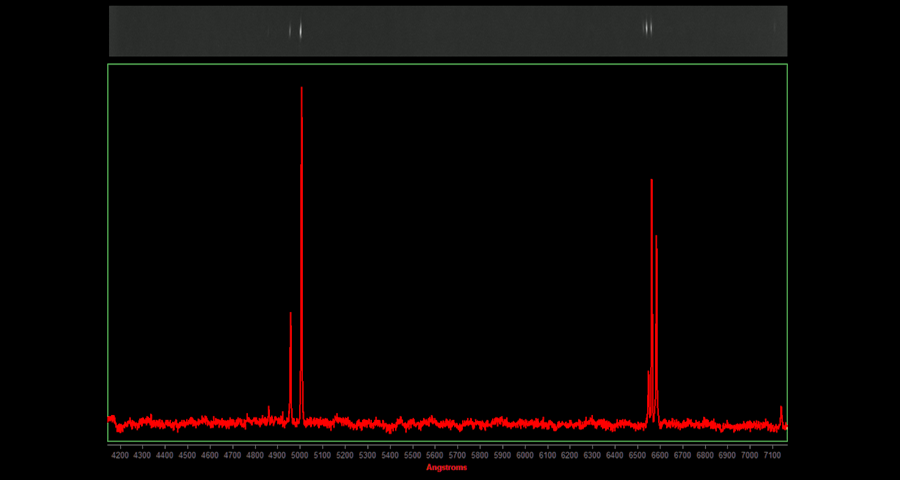
Task: Click the Angstroms axis title
Action: (446, 467)
